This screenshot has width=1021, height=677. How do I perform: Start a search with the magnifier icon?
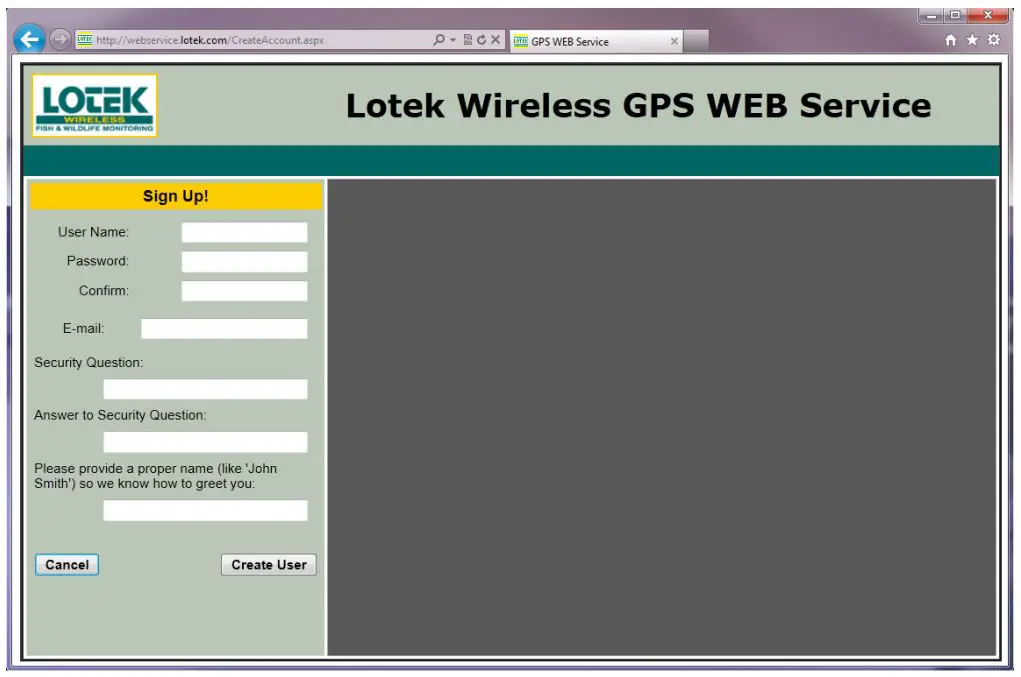coord(439,40)
